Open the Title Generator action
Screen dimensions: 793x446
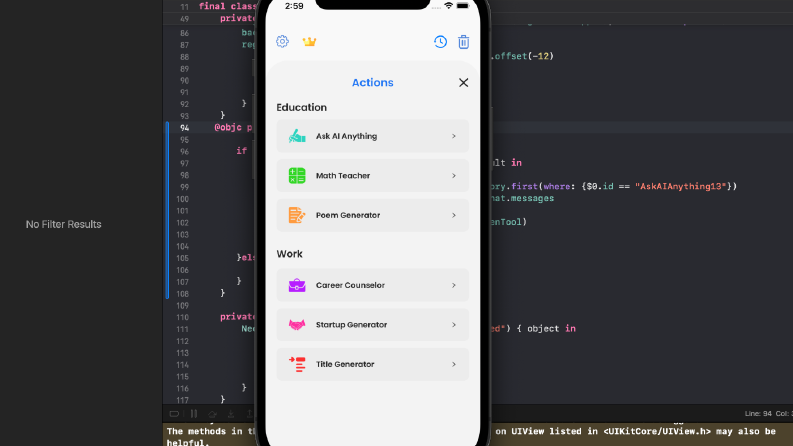372,364
